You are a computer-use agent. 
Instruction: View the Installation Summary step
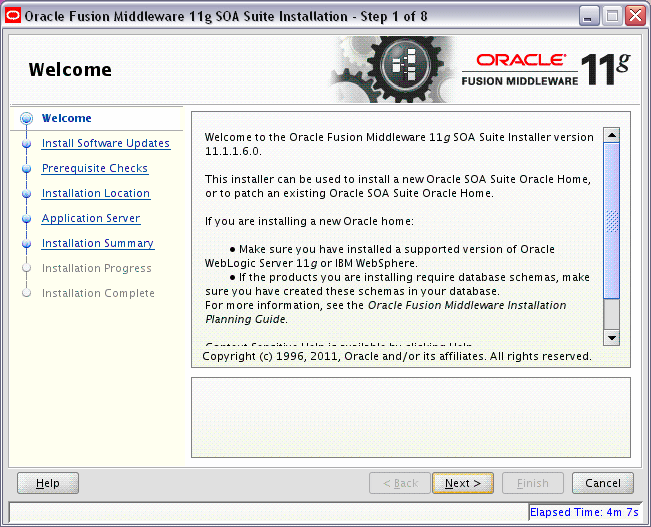[x=98, y=243]
